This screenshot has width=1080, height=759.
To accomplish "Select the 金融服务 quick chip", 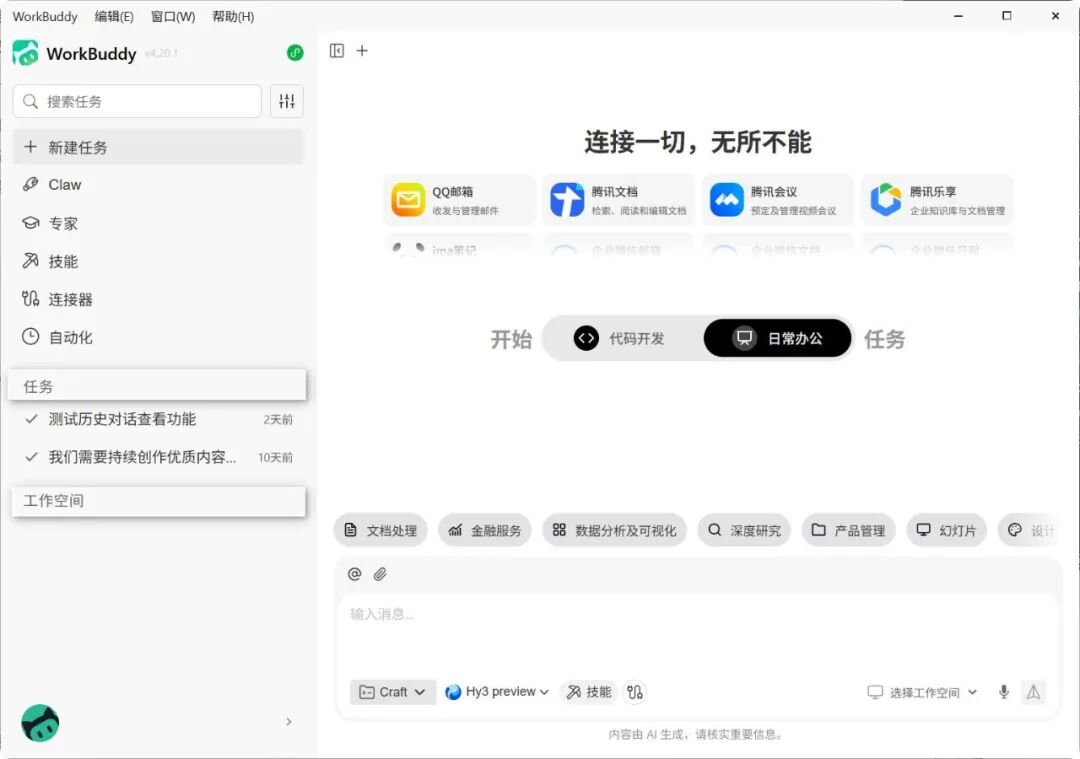I will [485, 530].
